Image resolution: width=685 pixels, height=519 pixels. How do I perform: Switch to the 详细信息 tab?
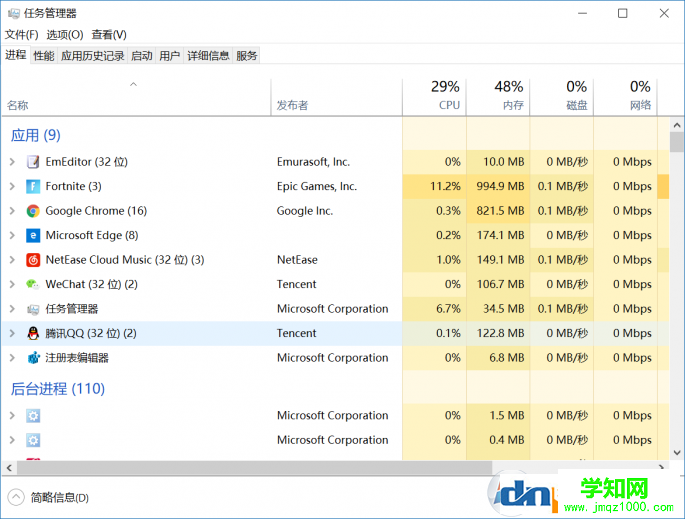click(208, 55)
